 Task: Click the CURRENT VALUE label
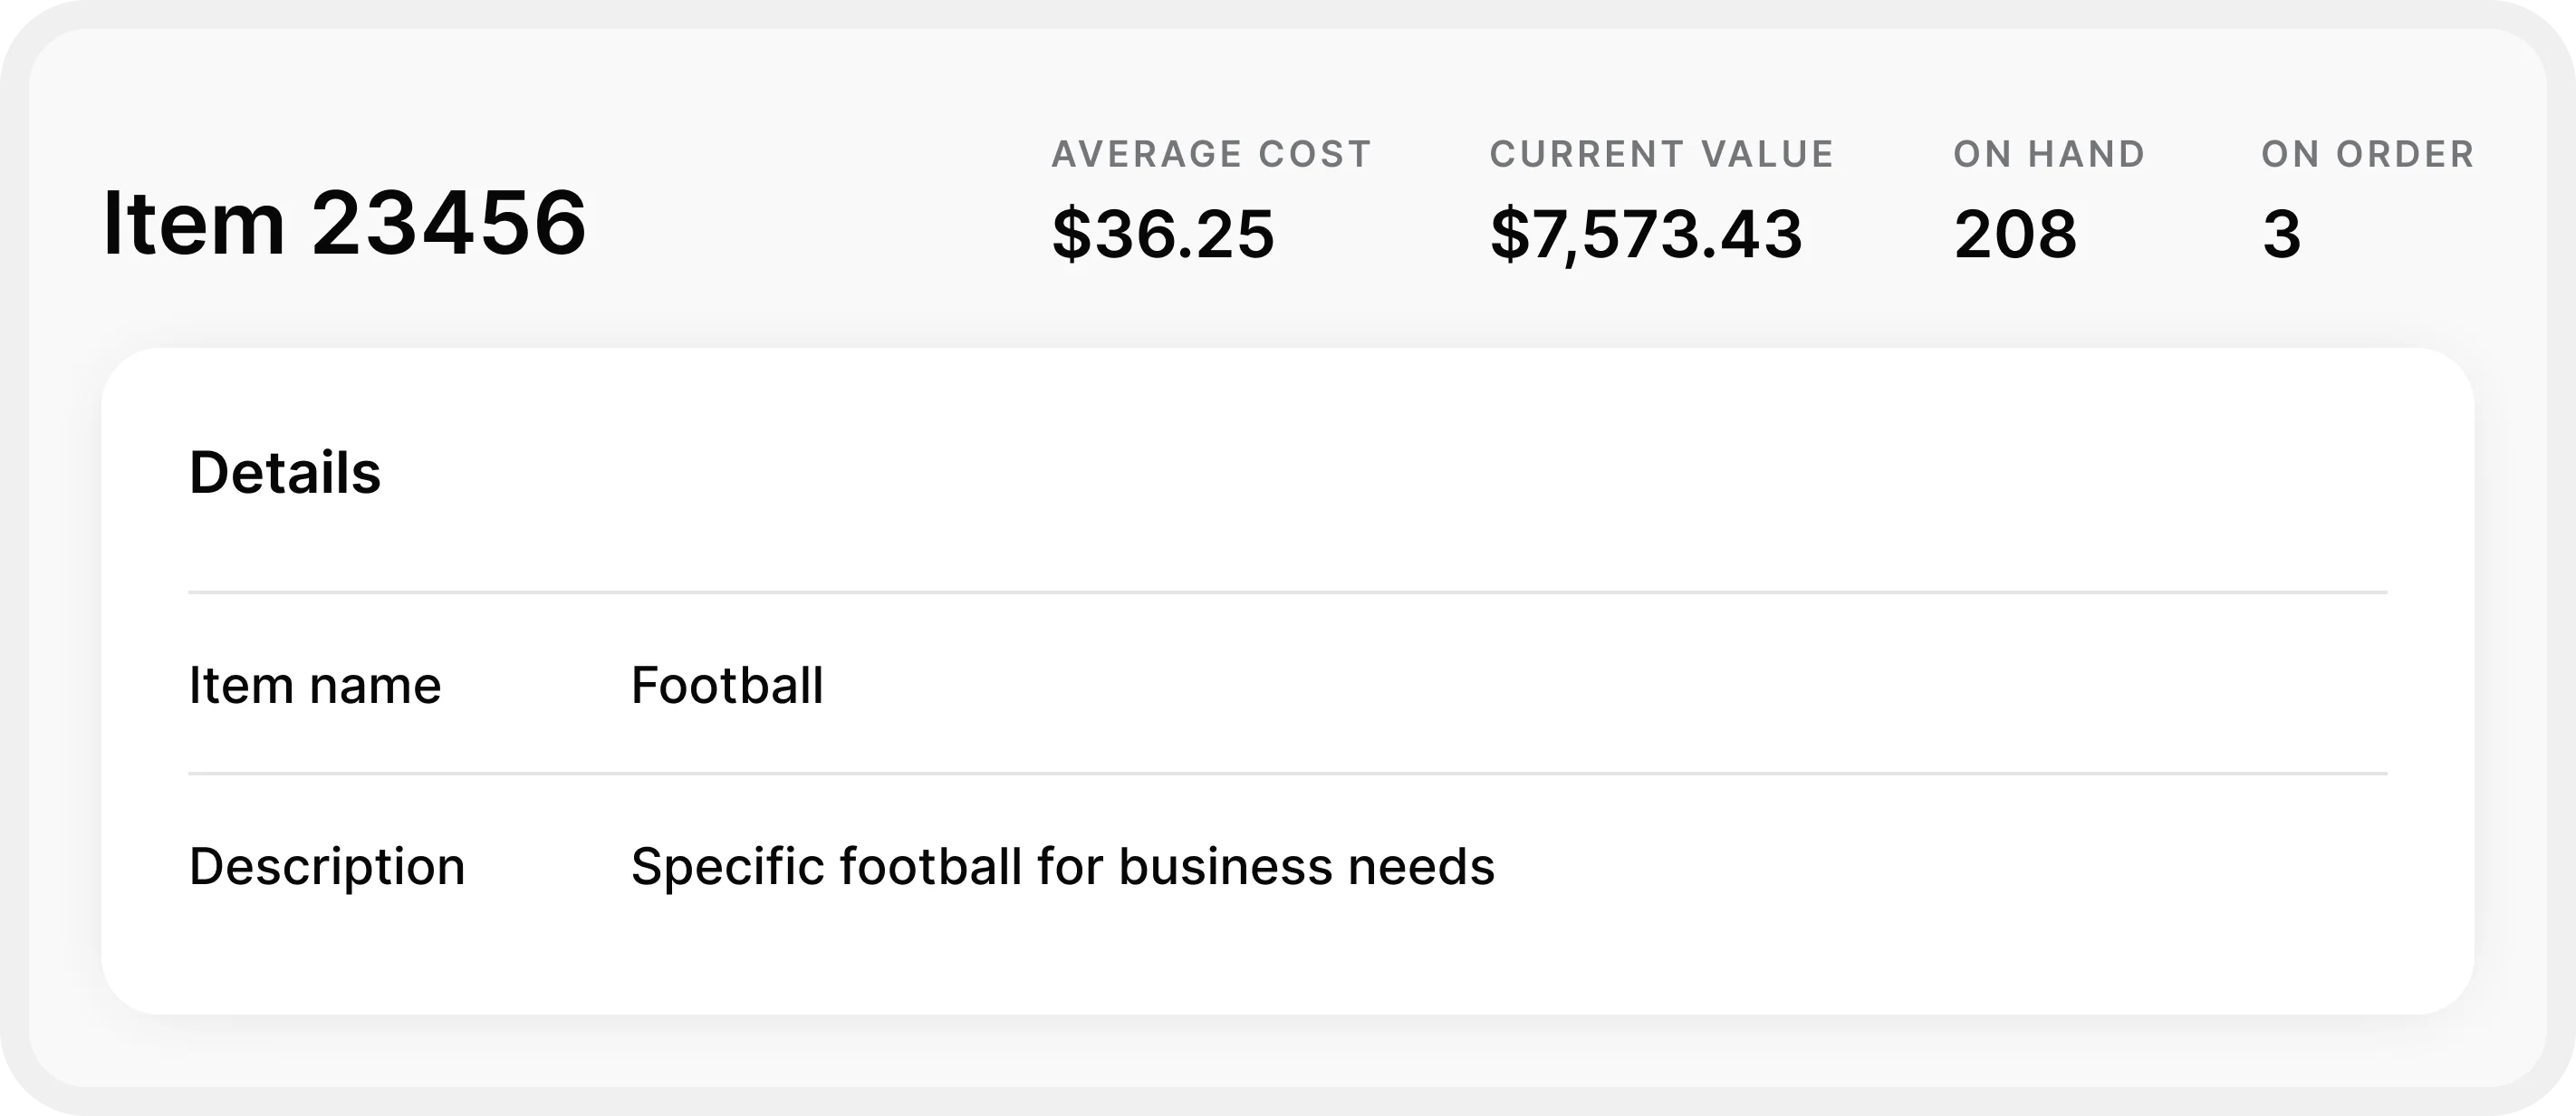point(1662,154)
